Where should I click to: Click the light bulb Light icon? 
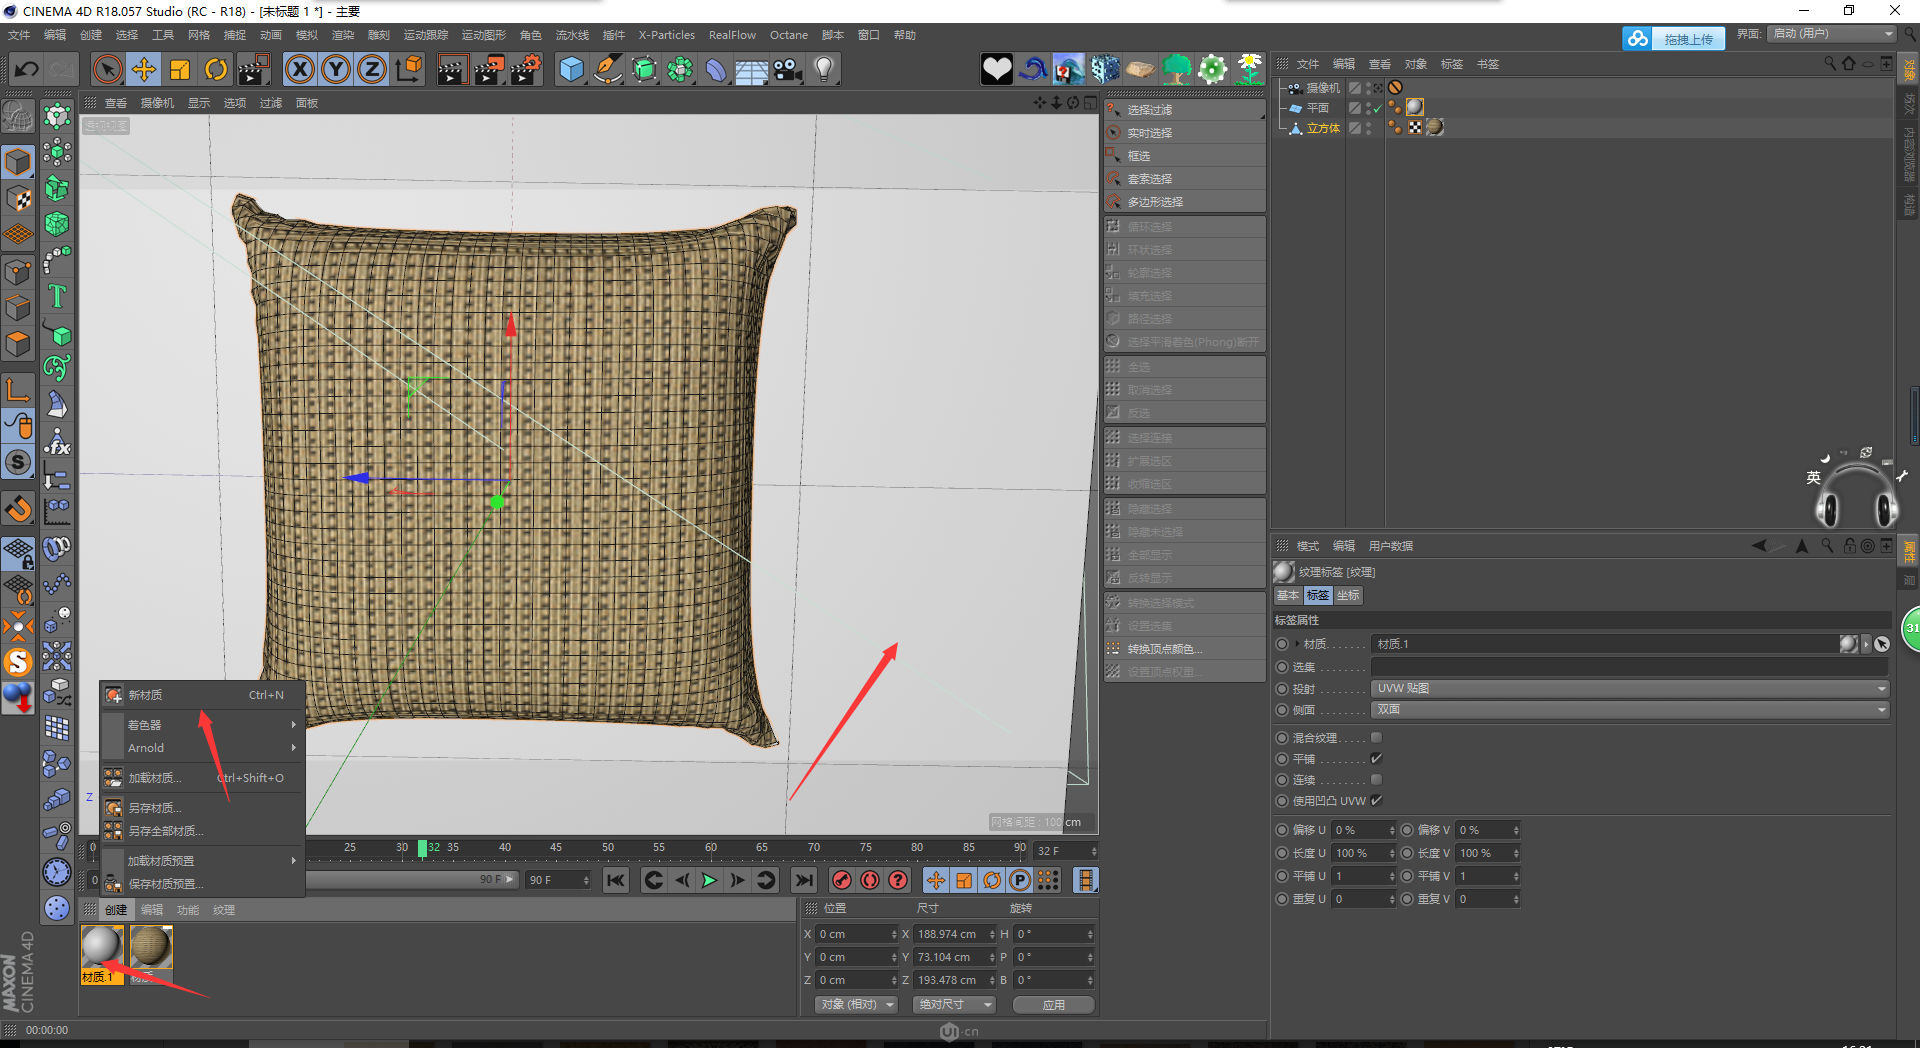pyautogui.click(x=824, y=70)
